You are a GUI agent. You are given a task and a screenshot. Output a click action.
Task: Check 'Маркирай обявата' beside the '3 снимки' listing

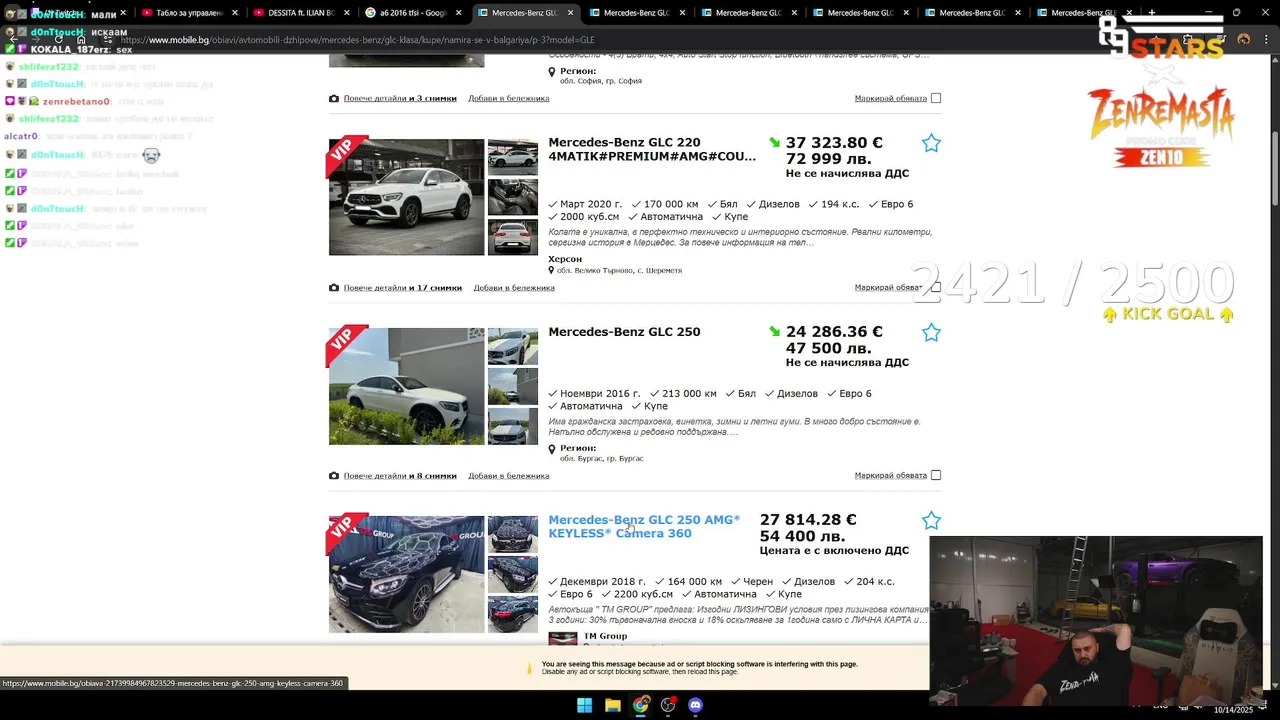coord(936,99)
